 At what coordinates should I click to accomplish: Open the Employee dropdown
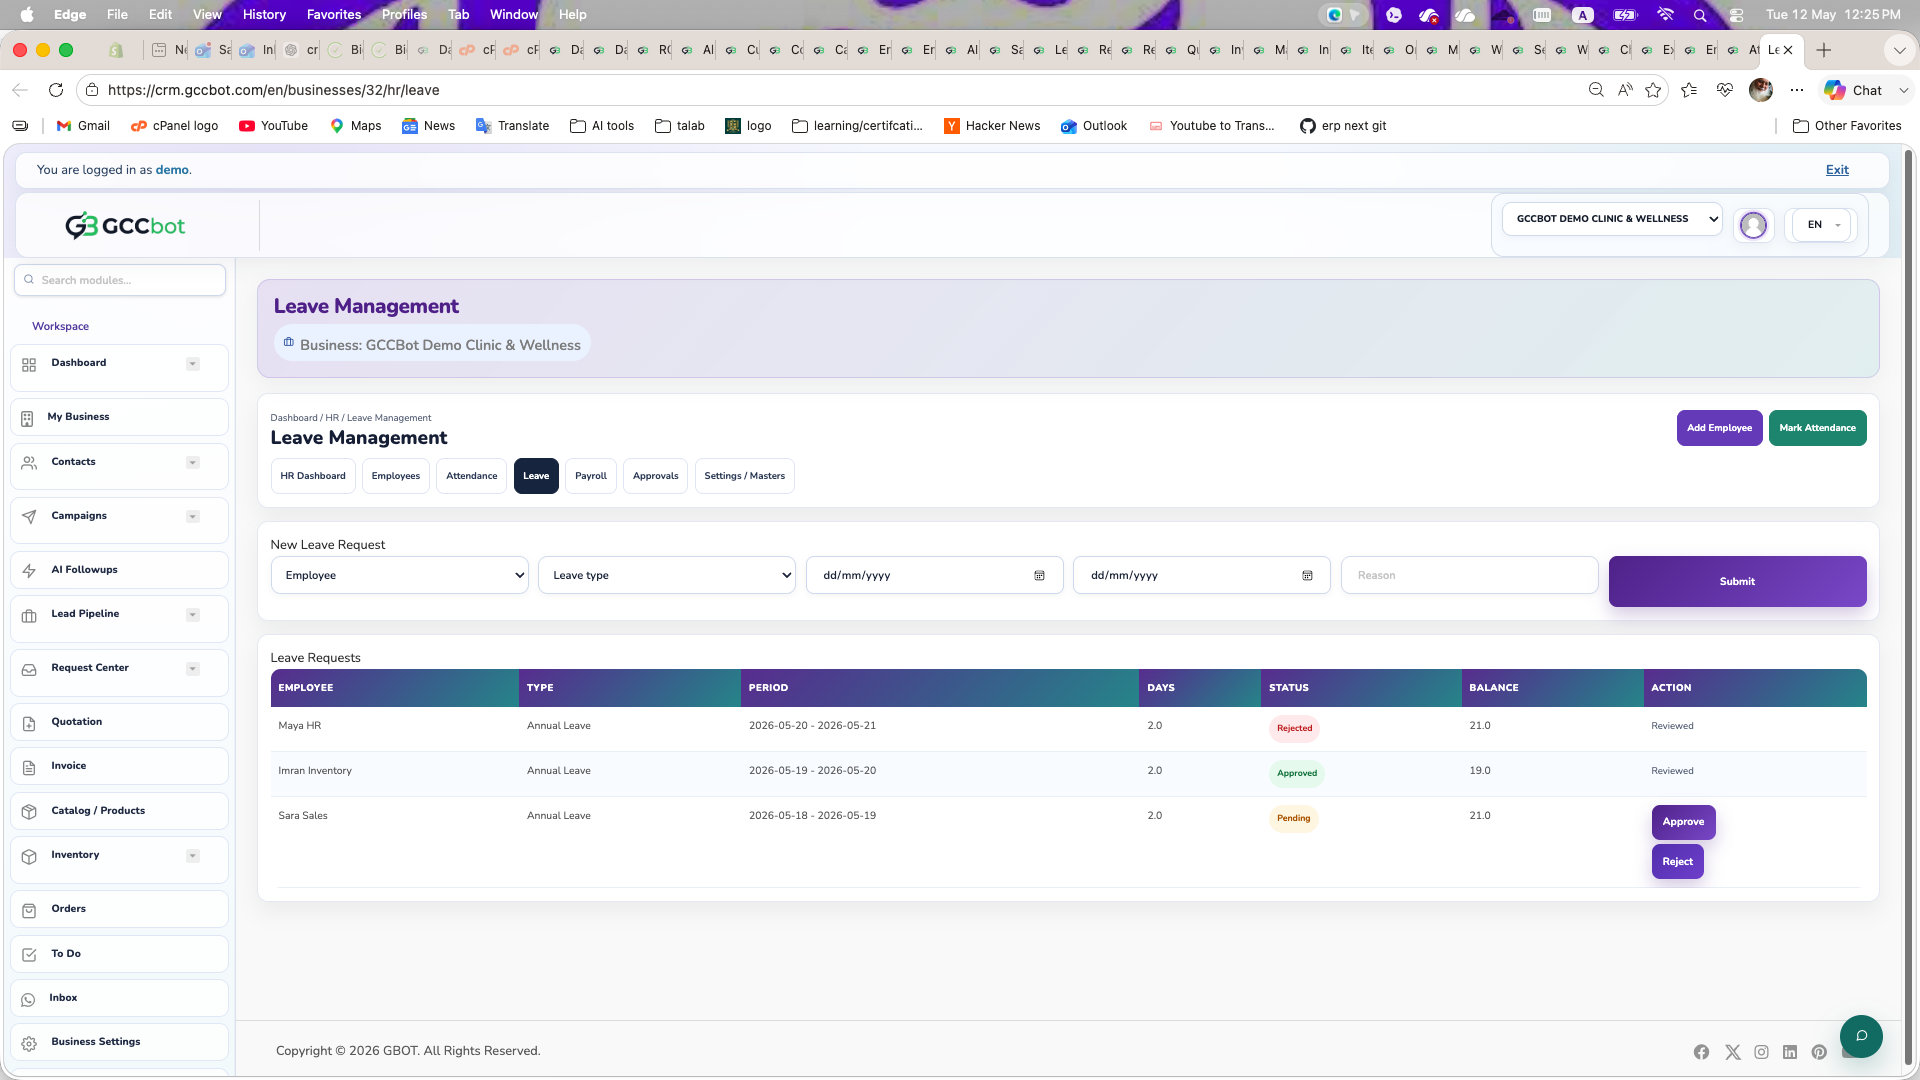pos(400,575)
